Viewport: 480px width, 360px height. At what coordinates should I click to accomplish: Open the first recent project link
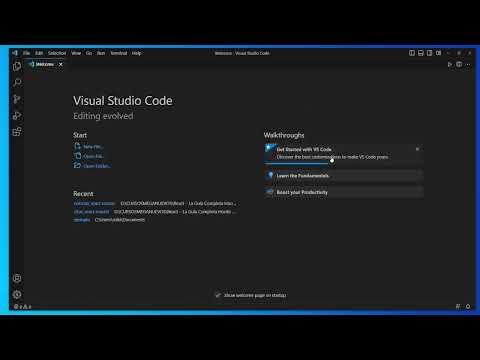(x=94, y=203)
